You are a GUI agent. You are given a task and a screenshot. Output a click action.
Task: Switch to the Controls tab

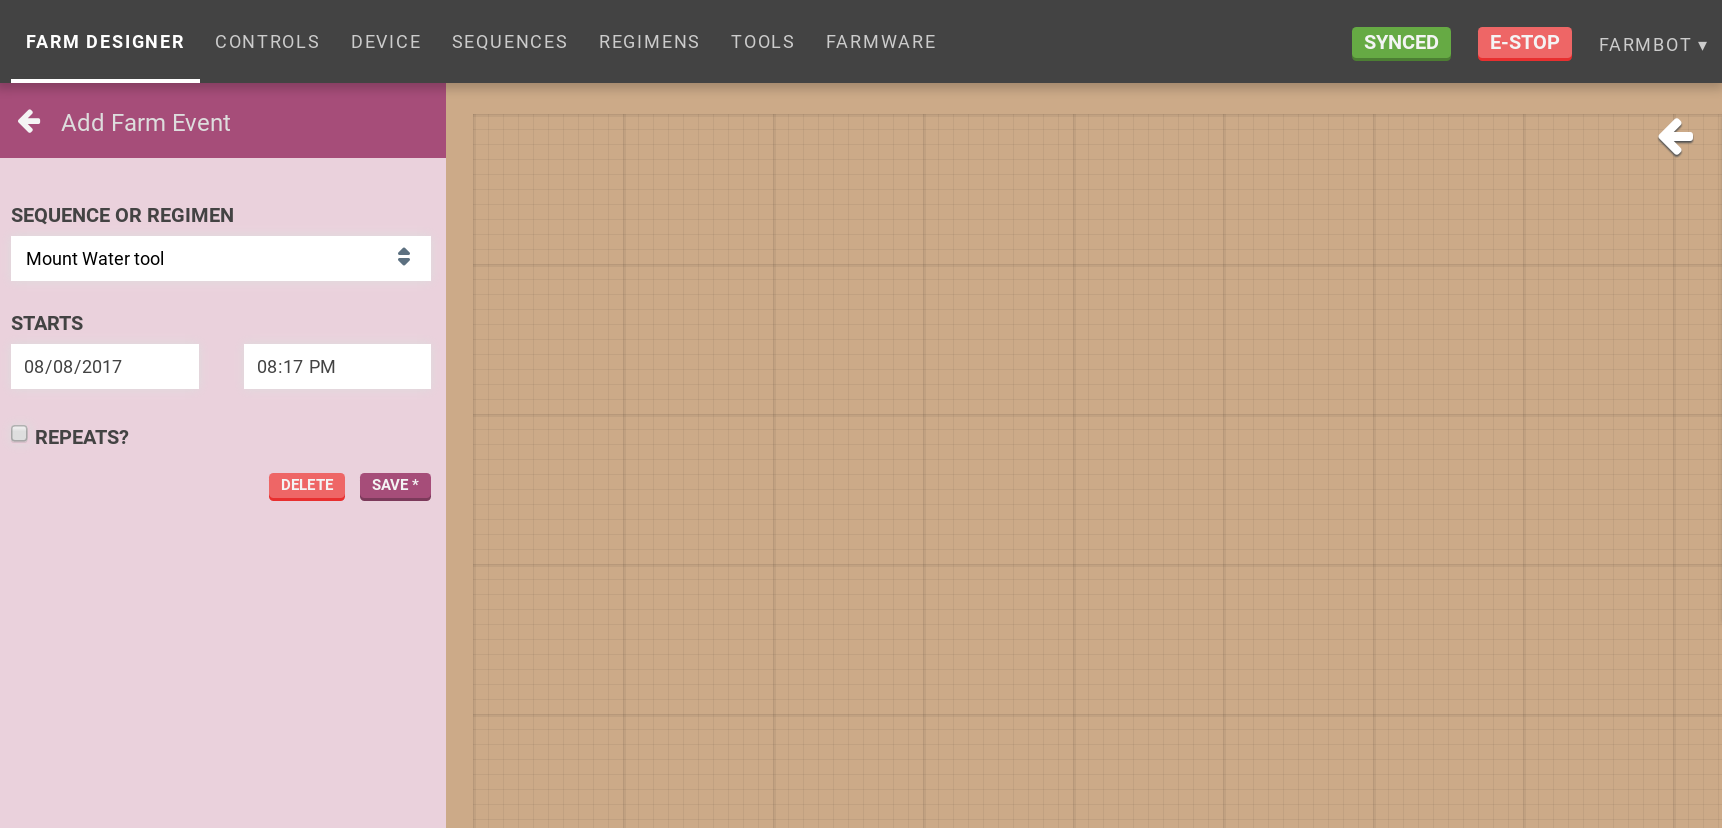click(267, 42)
